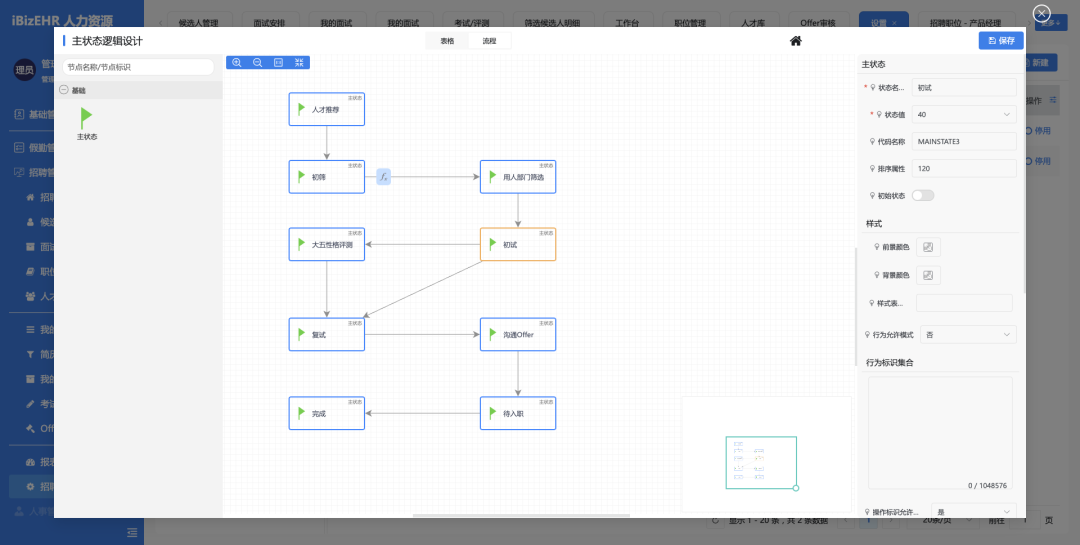Click the 保存 save button
The height and width of the screenshot is (545, 1080).
(1001, 41)
